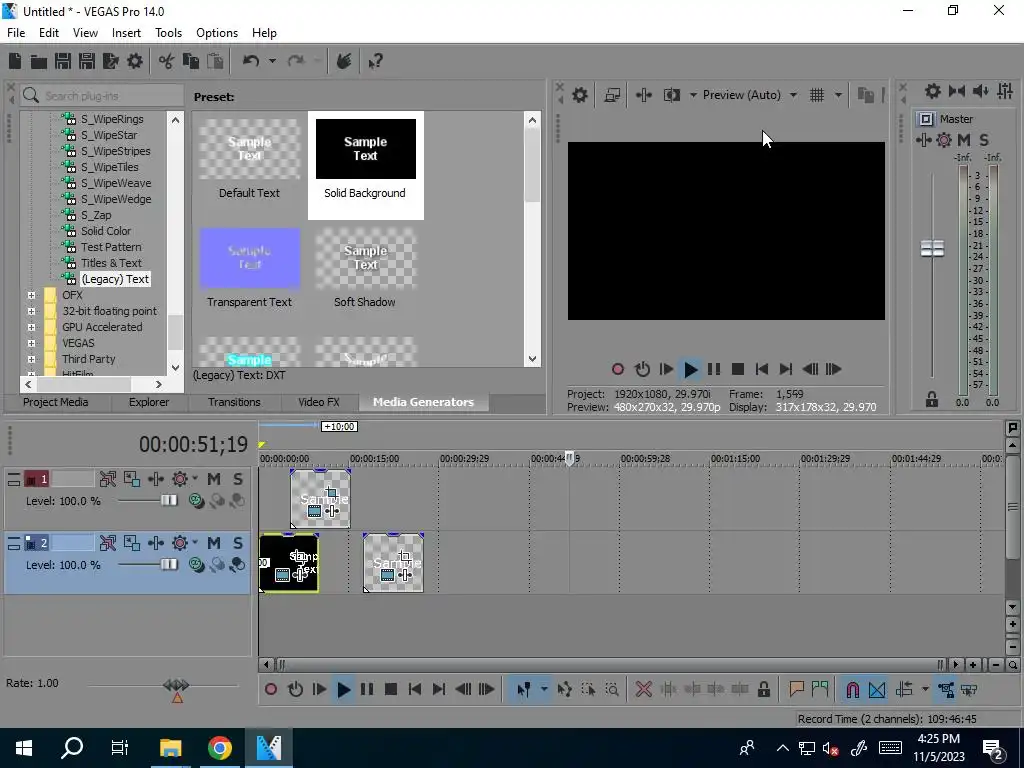Toggle automatic crossfades icon
Screen dimensions: 1024x768
point(877,690)
